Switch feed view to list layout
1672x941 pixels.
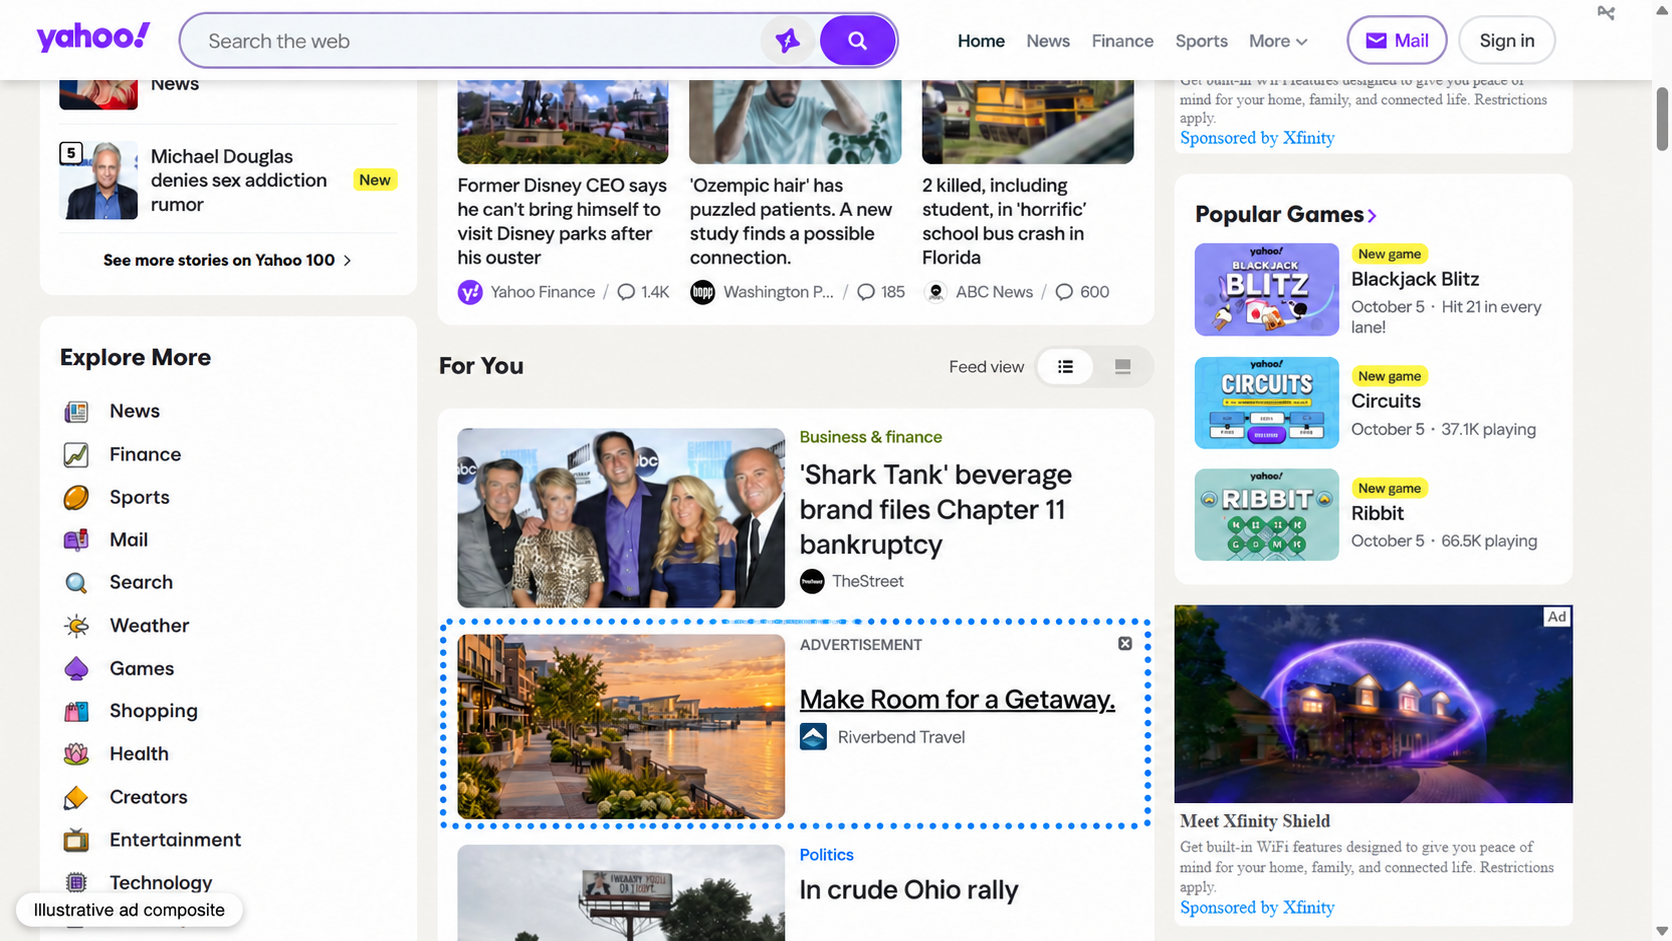click(1066, 367)
